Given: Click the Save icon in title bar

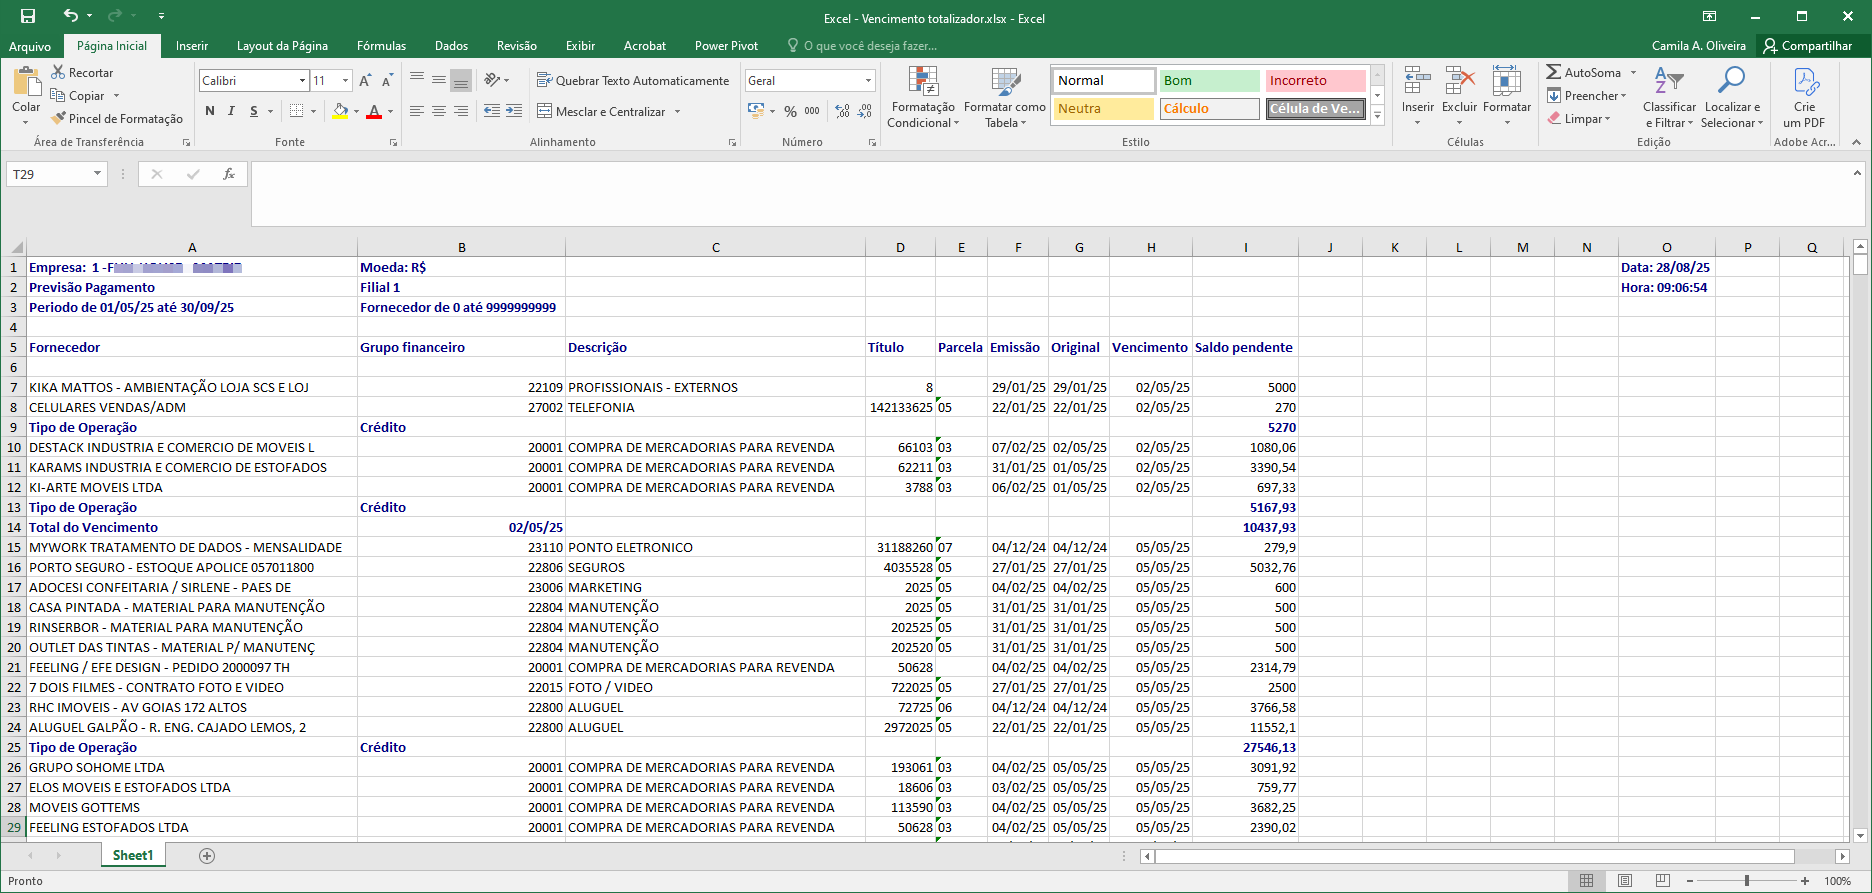Looking at the screenshot, I should (28, 16).
